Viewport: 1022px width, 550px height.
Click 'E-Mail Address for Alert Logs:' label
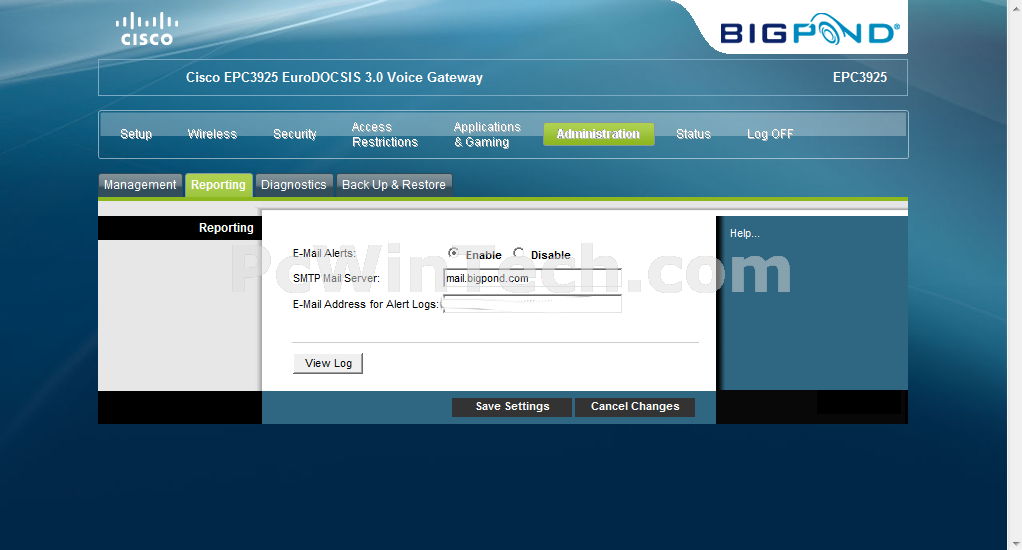(366, 304)
